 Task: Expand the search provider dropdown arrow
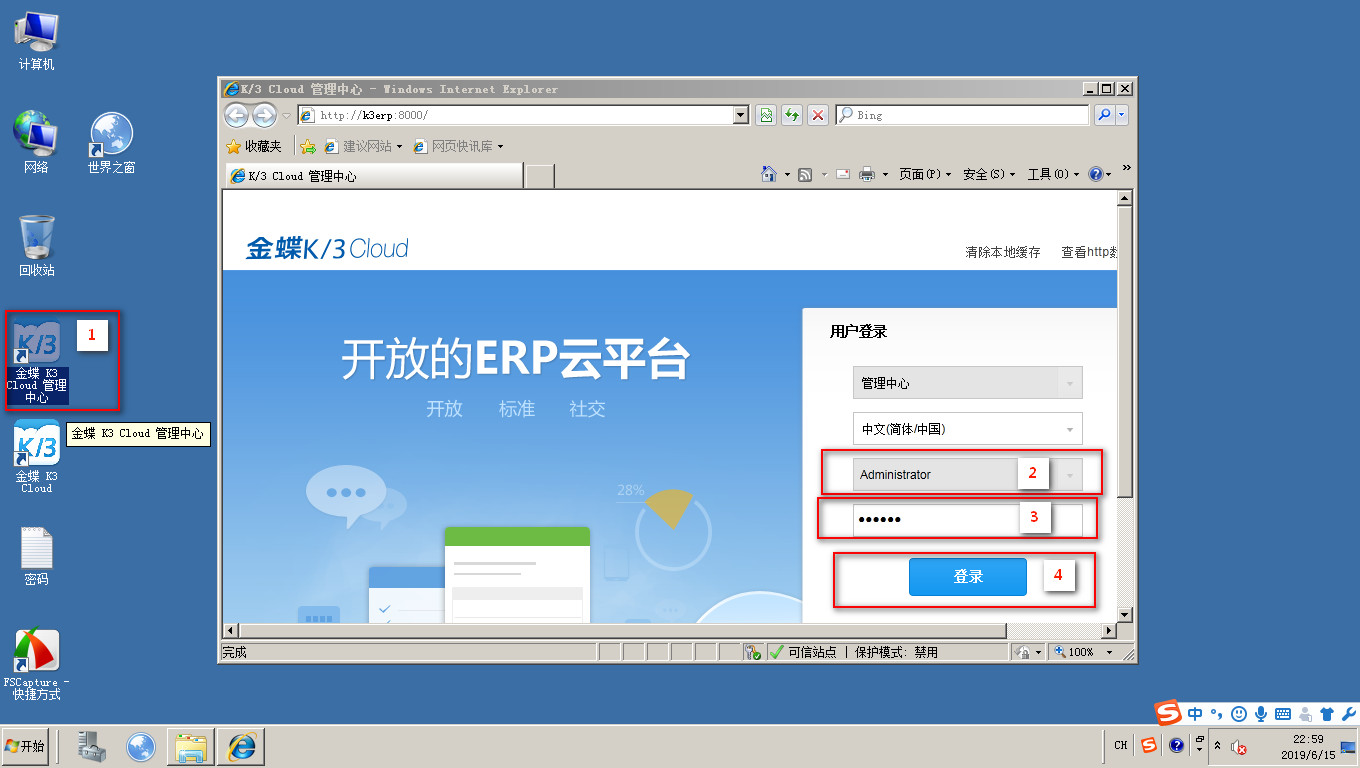1122,115
